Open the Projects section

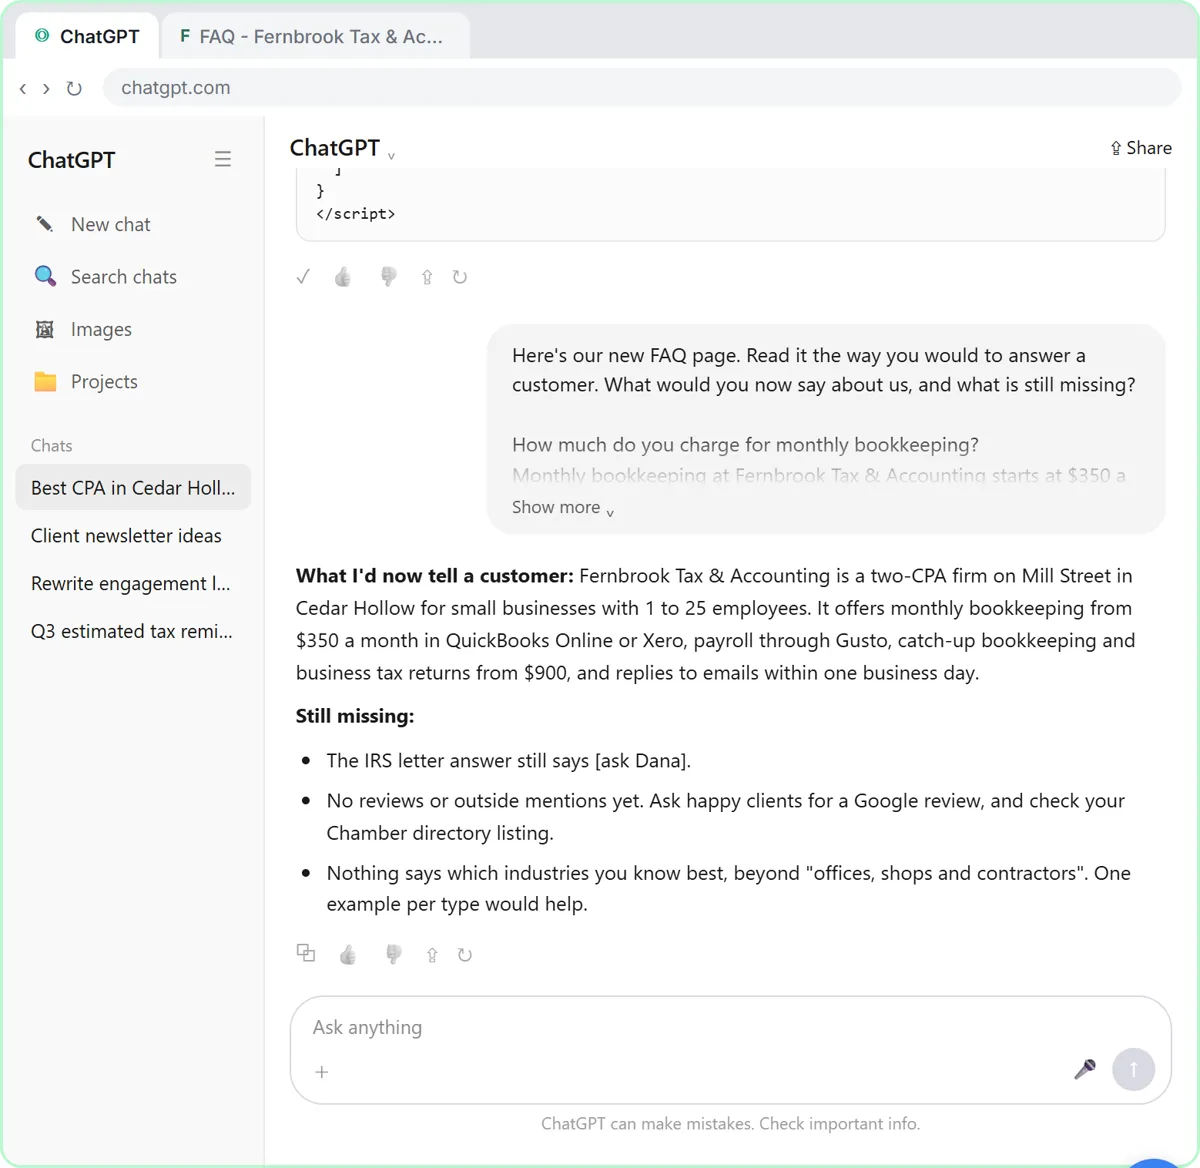pyautogui.click(x=133, y=382)
